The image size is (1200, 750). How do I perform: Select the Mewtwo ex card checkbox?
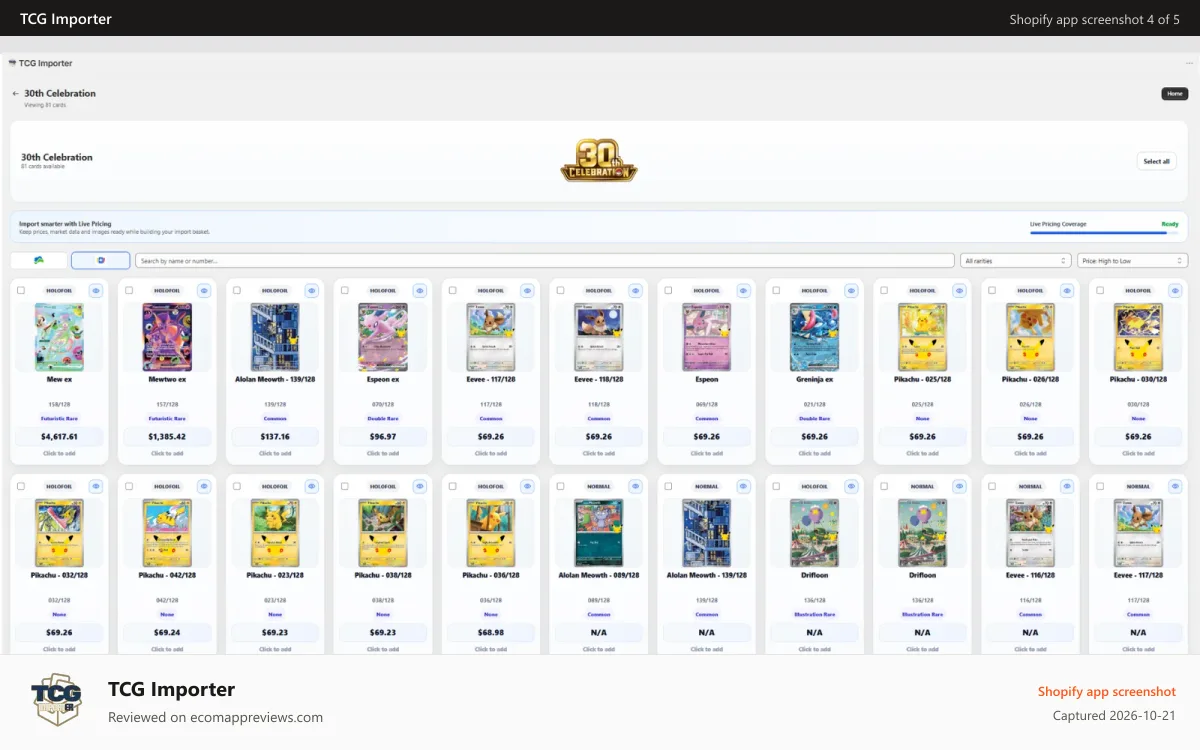129,290
